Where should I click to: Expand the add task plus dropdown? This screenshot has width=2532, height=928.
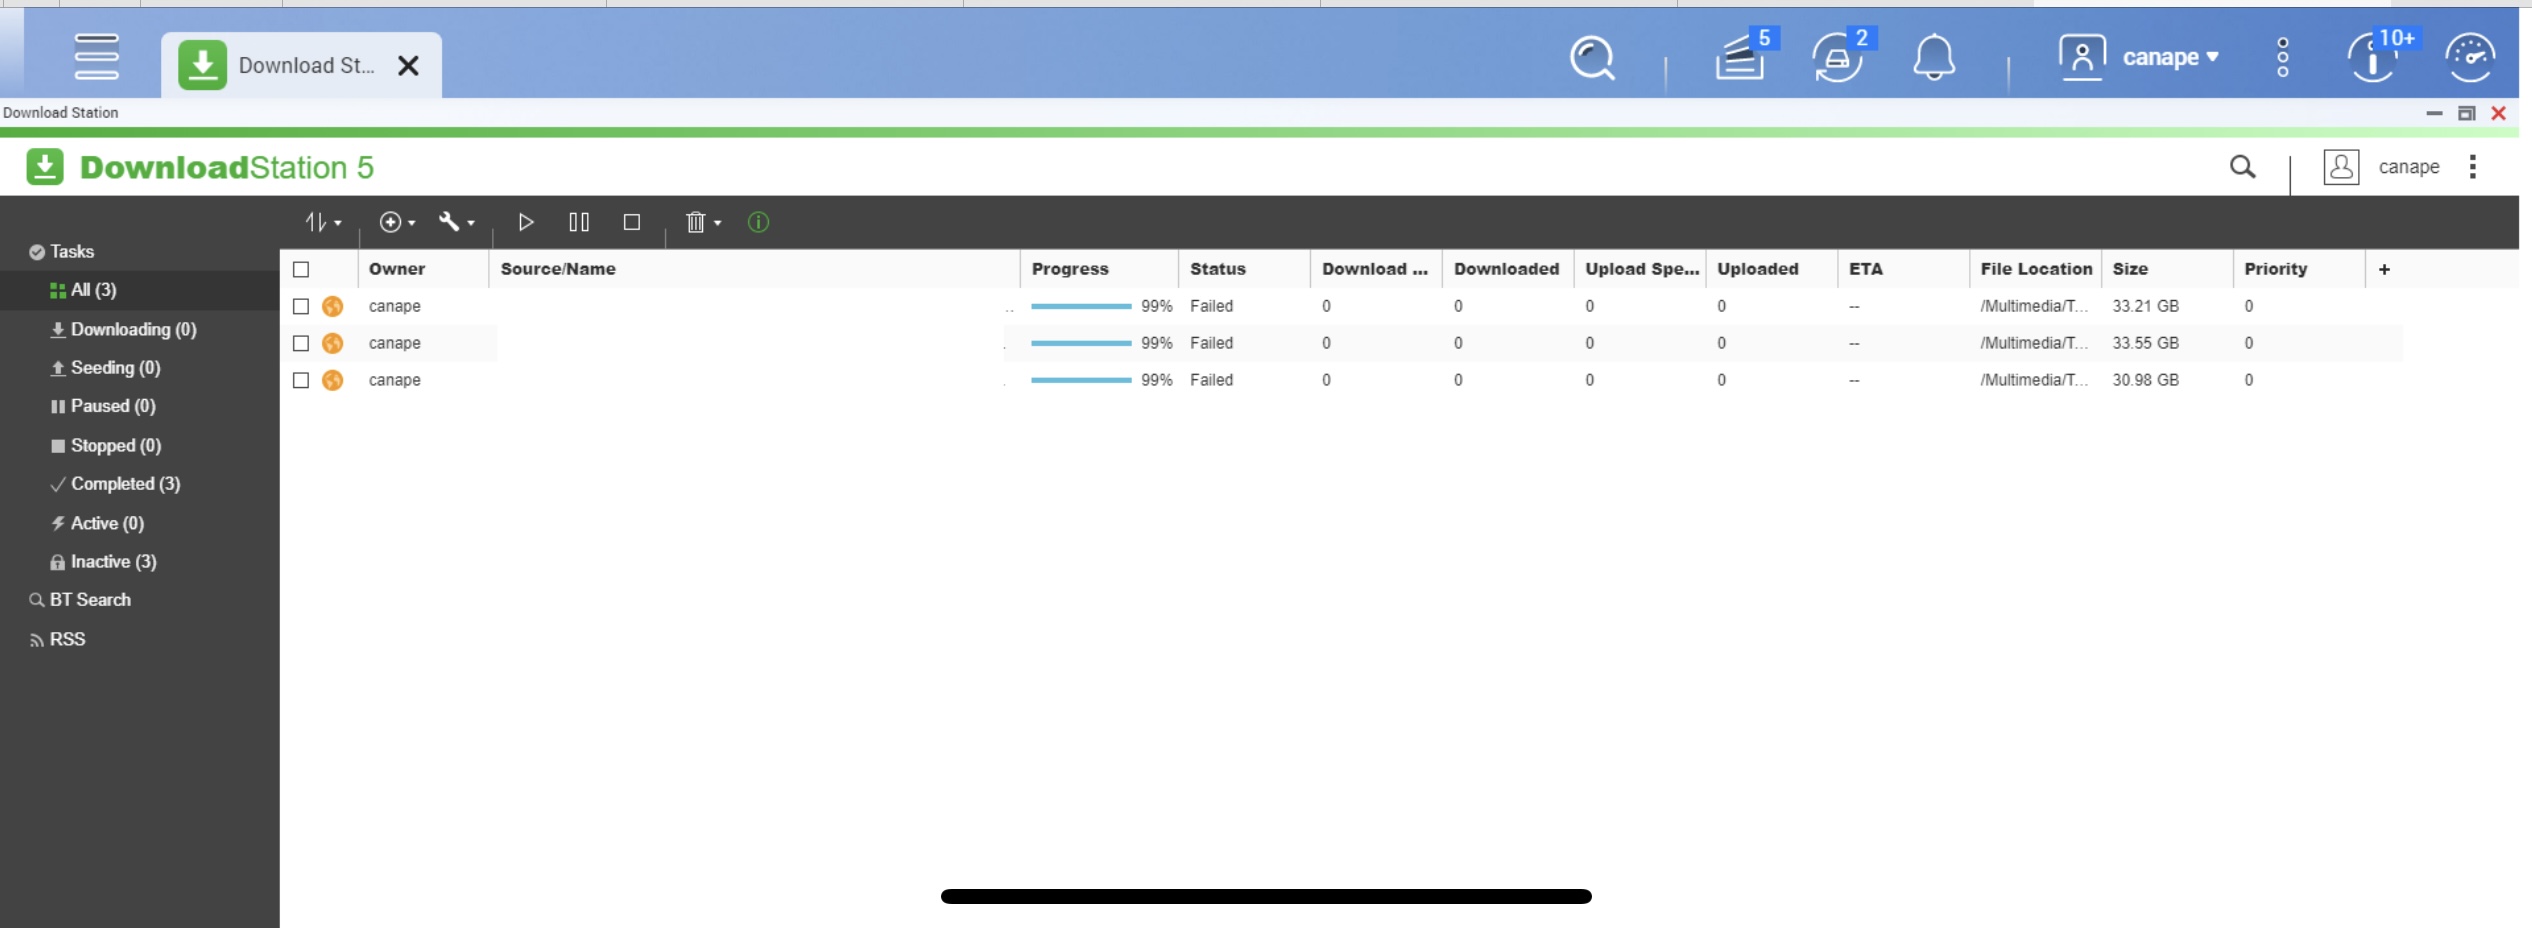click(397, 222)
